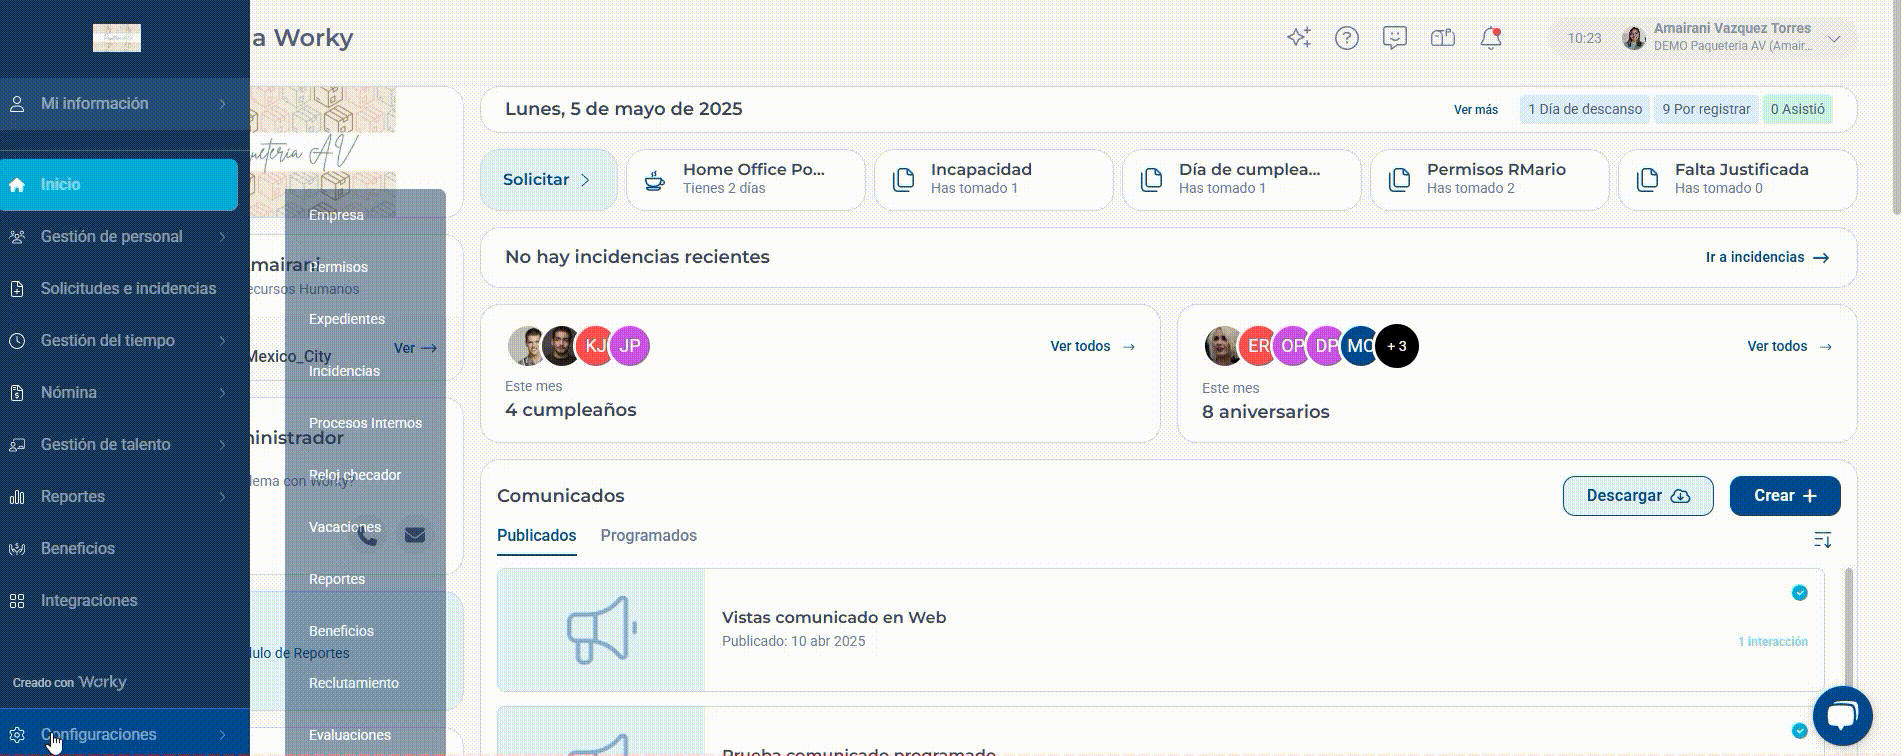This screenshot has height=756, width=1902.
Task: Expand Nómina submenu chevron
Action: pos(222,392)
